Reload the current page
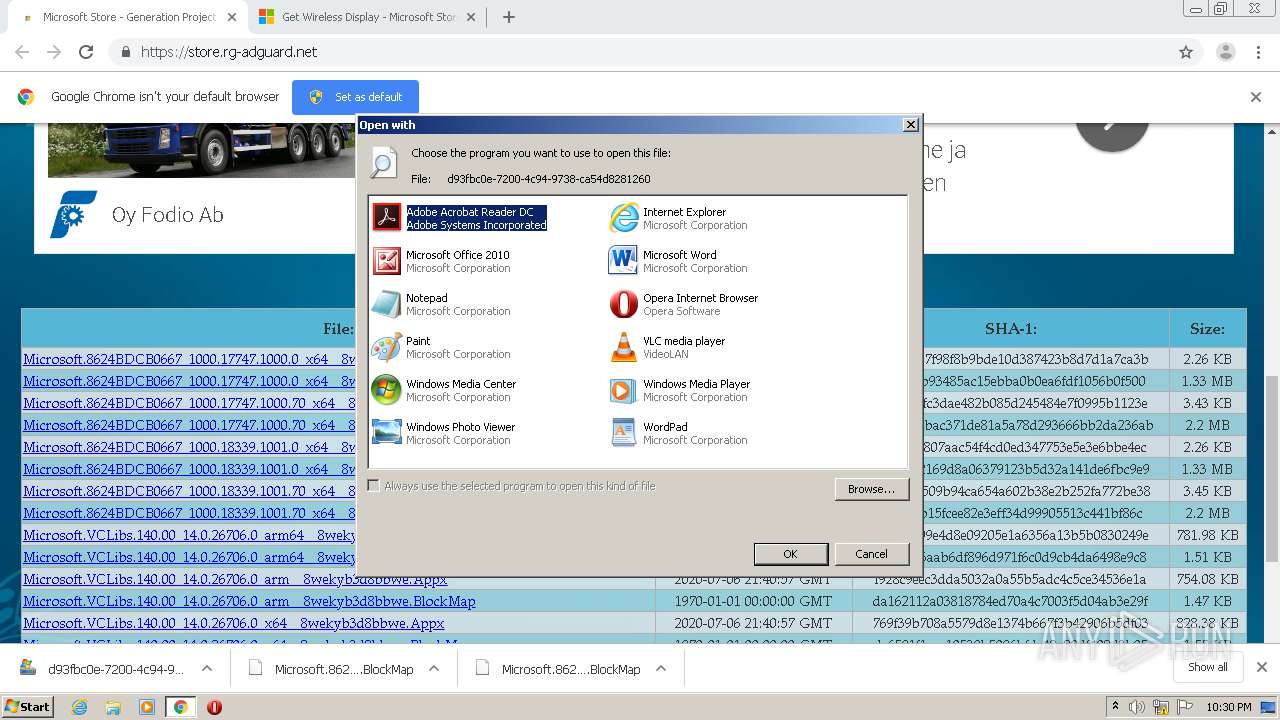The height and width of the screenshot is (720, 1280). (86, 52)
